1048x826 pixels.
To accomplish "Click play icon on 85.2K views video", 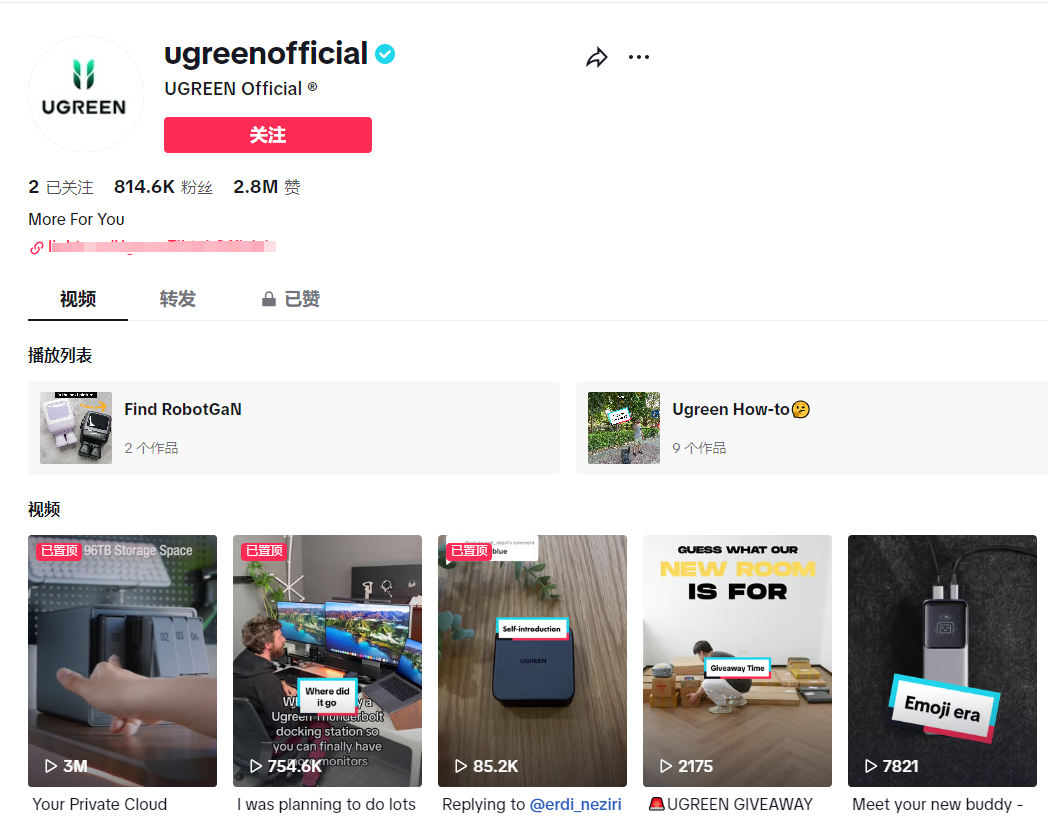I will click(461, 766).
